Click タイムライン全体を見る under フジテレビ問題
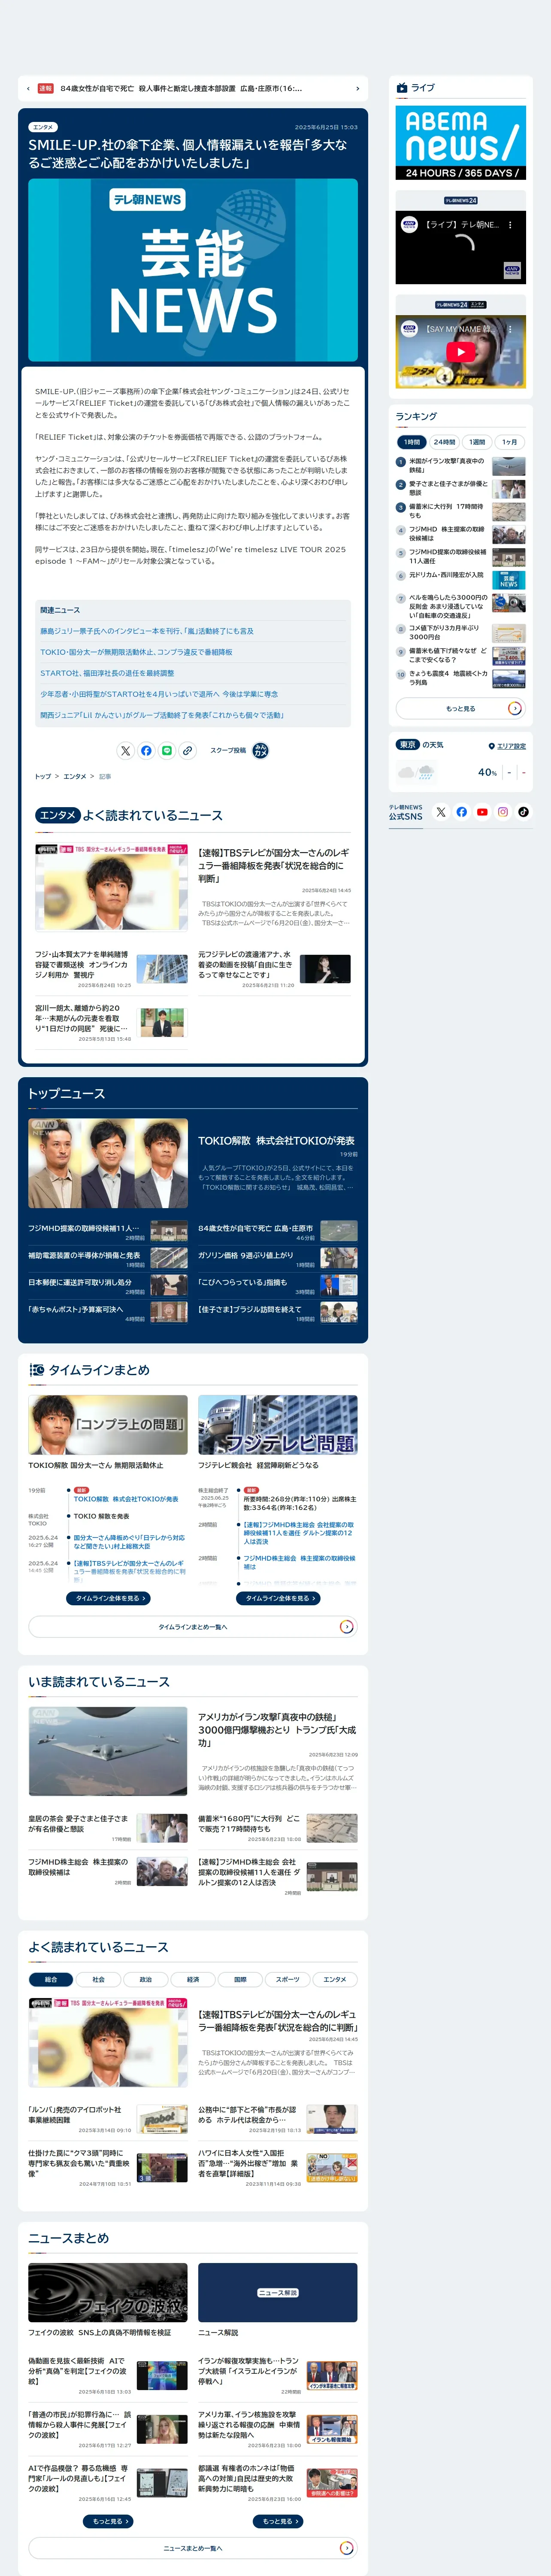 pyautogui.click(x=278, y=1598)
